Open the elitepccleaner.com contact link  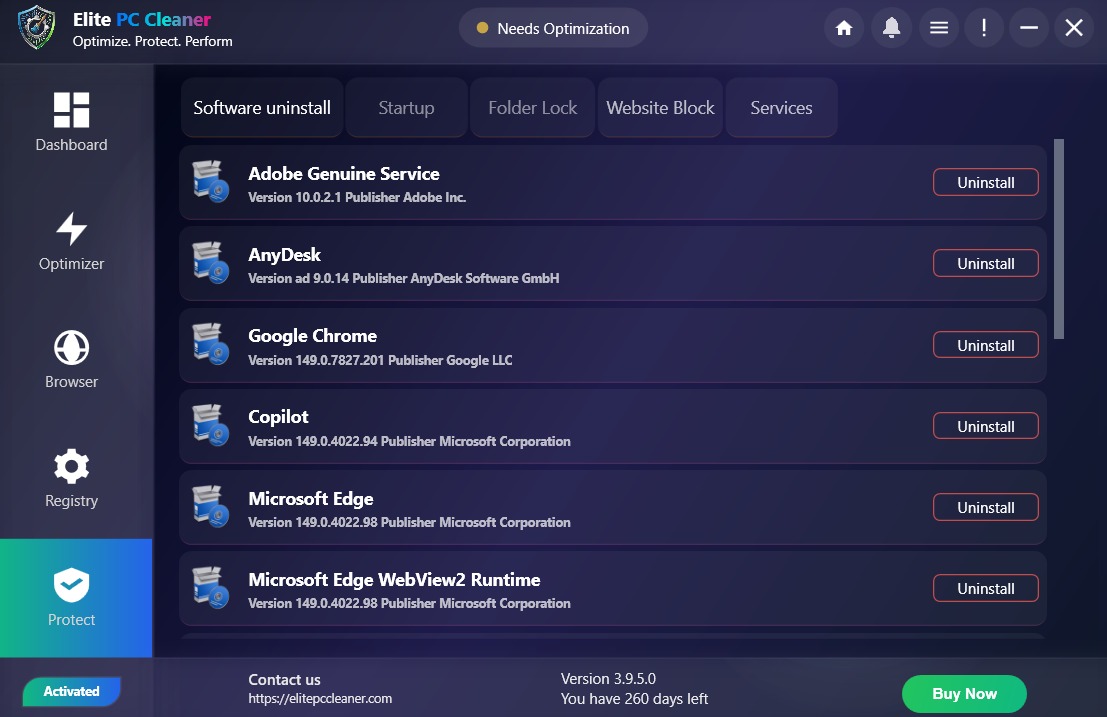tap(320, 699)
